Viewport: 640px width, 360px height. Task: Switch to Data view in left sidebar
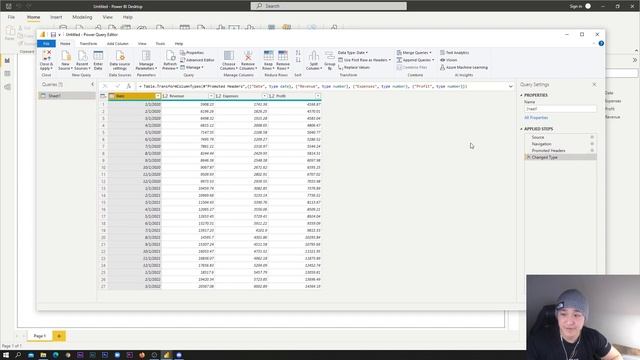[x=7, y=74]
